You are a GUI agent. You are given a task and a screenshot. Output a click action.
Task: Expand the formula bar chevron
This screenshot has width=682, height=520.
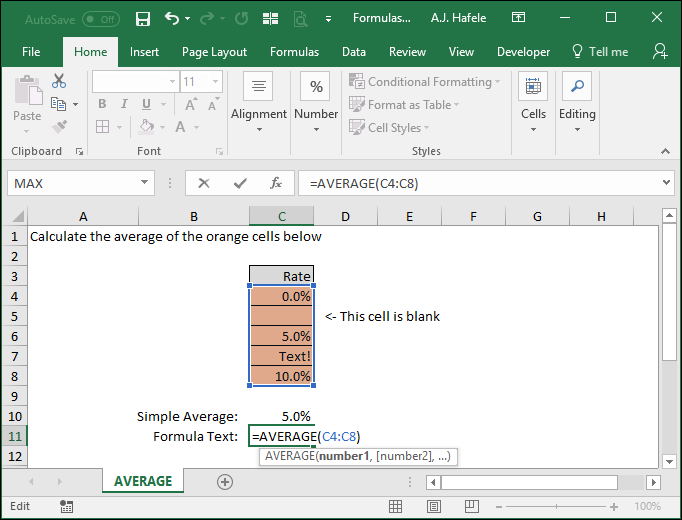coord(666,183)
